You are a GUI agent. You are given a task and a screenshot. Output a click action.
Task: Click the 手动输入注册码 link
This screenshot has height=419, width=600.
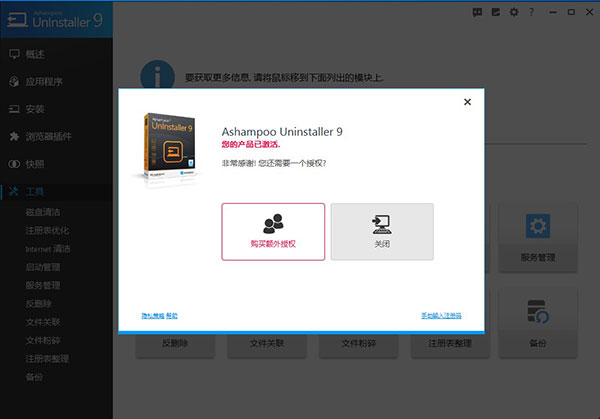pyautogui.click(x=441, y=316)
